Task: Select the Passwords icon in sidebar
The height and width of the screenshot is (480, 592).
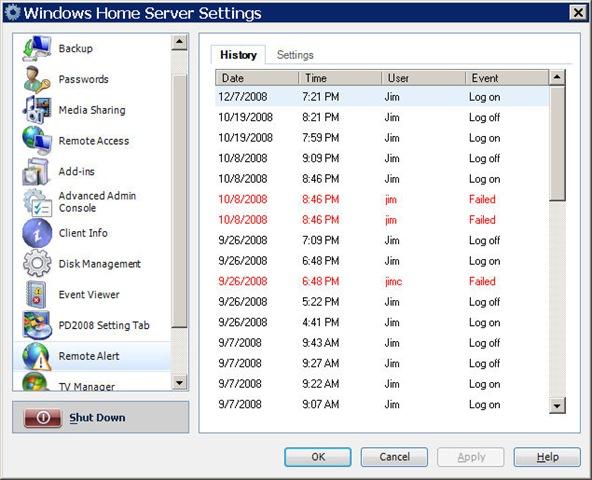Action: click(37, 79)
